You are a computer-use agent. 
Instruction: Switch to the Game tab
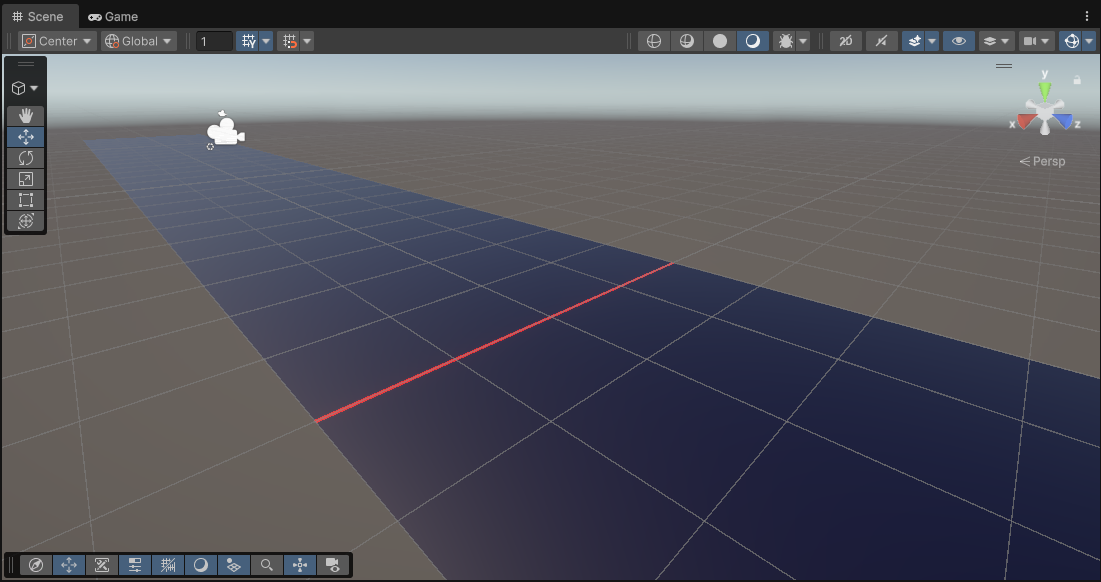(x=113, y=16)
